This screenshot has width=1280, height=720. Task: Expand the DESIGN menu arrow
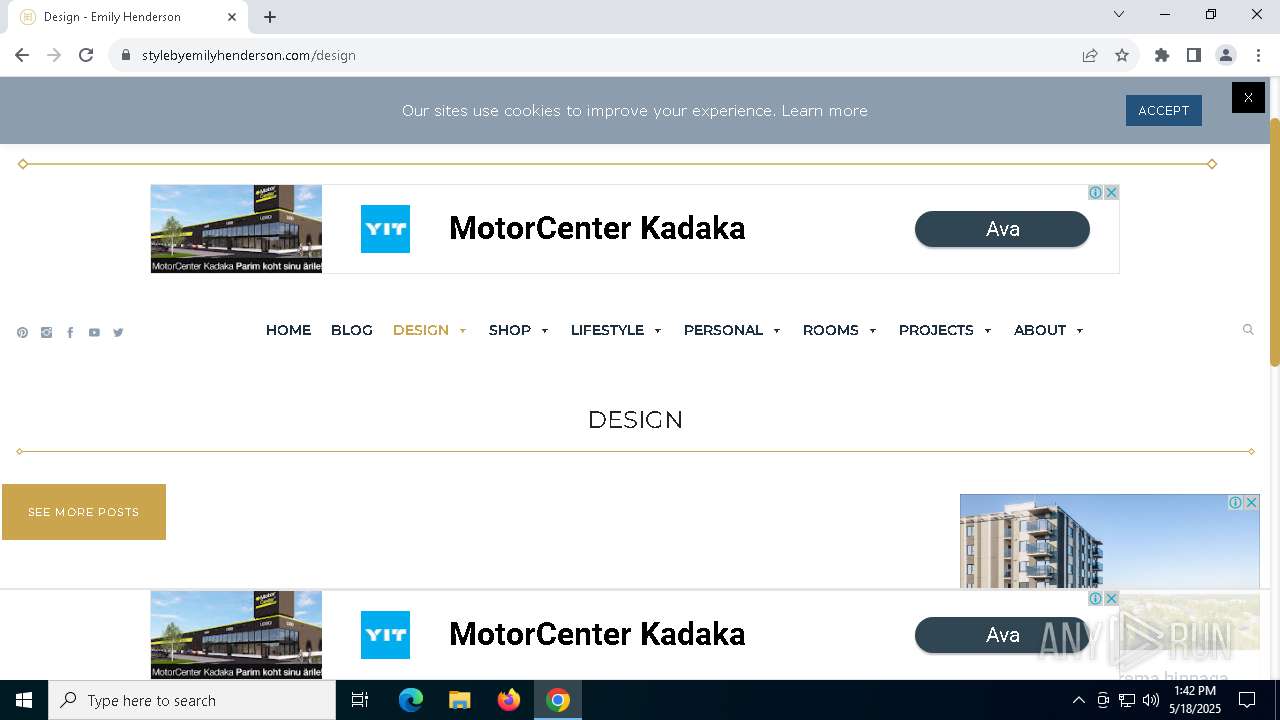[x=463, y=331]
